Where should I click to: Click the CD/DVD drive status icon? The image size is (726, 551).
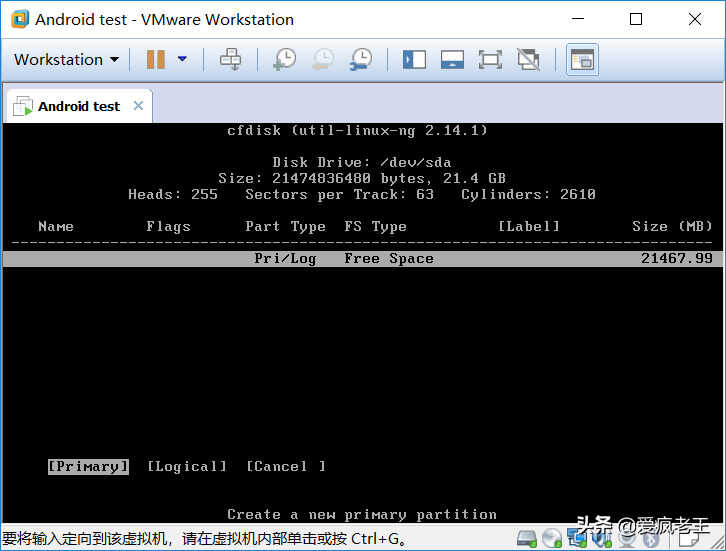pos(551,538)
